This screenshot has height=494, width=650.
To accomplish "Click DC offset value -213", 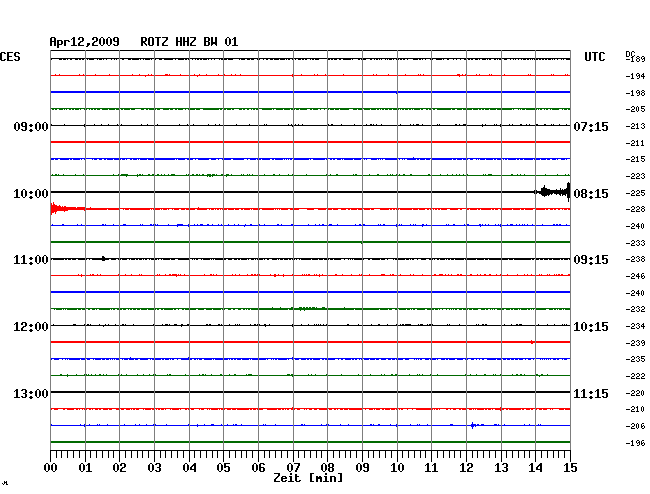I will pos(635,126).
